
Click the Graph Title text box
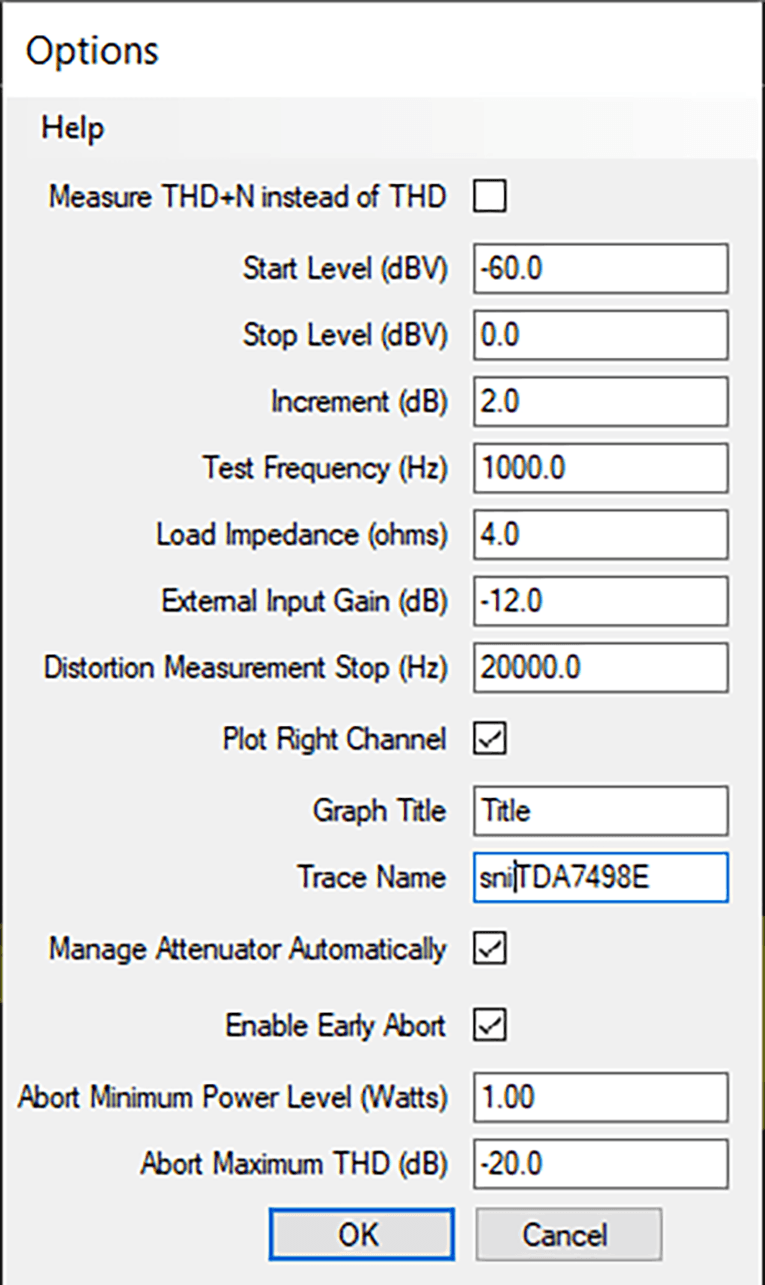click(600, 810)
